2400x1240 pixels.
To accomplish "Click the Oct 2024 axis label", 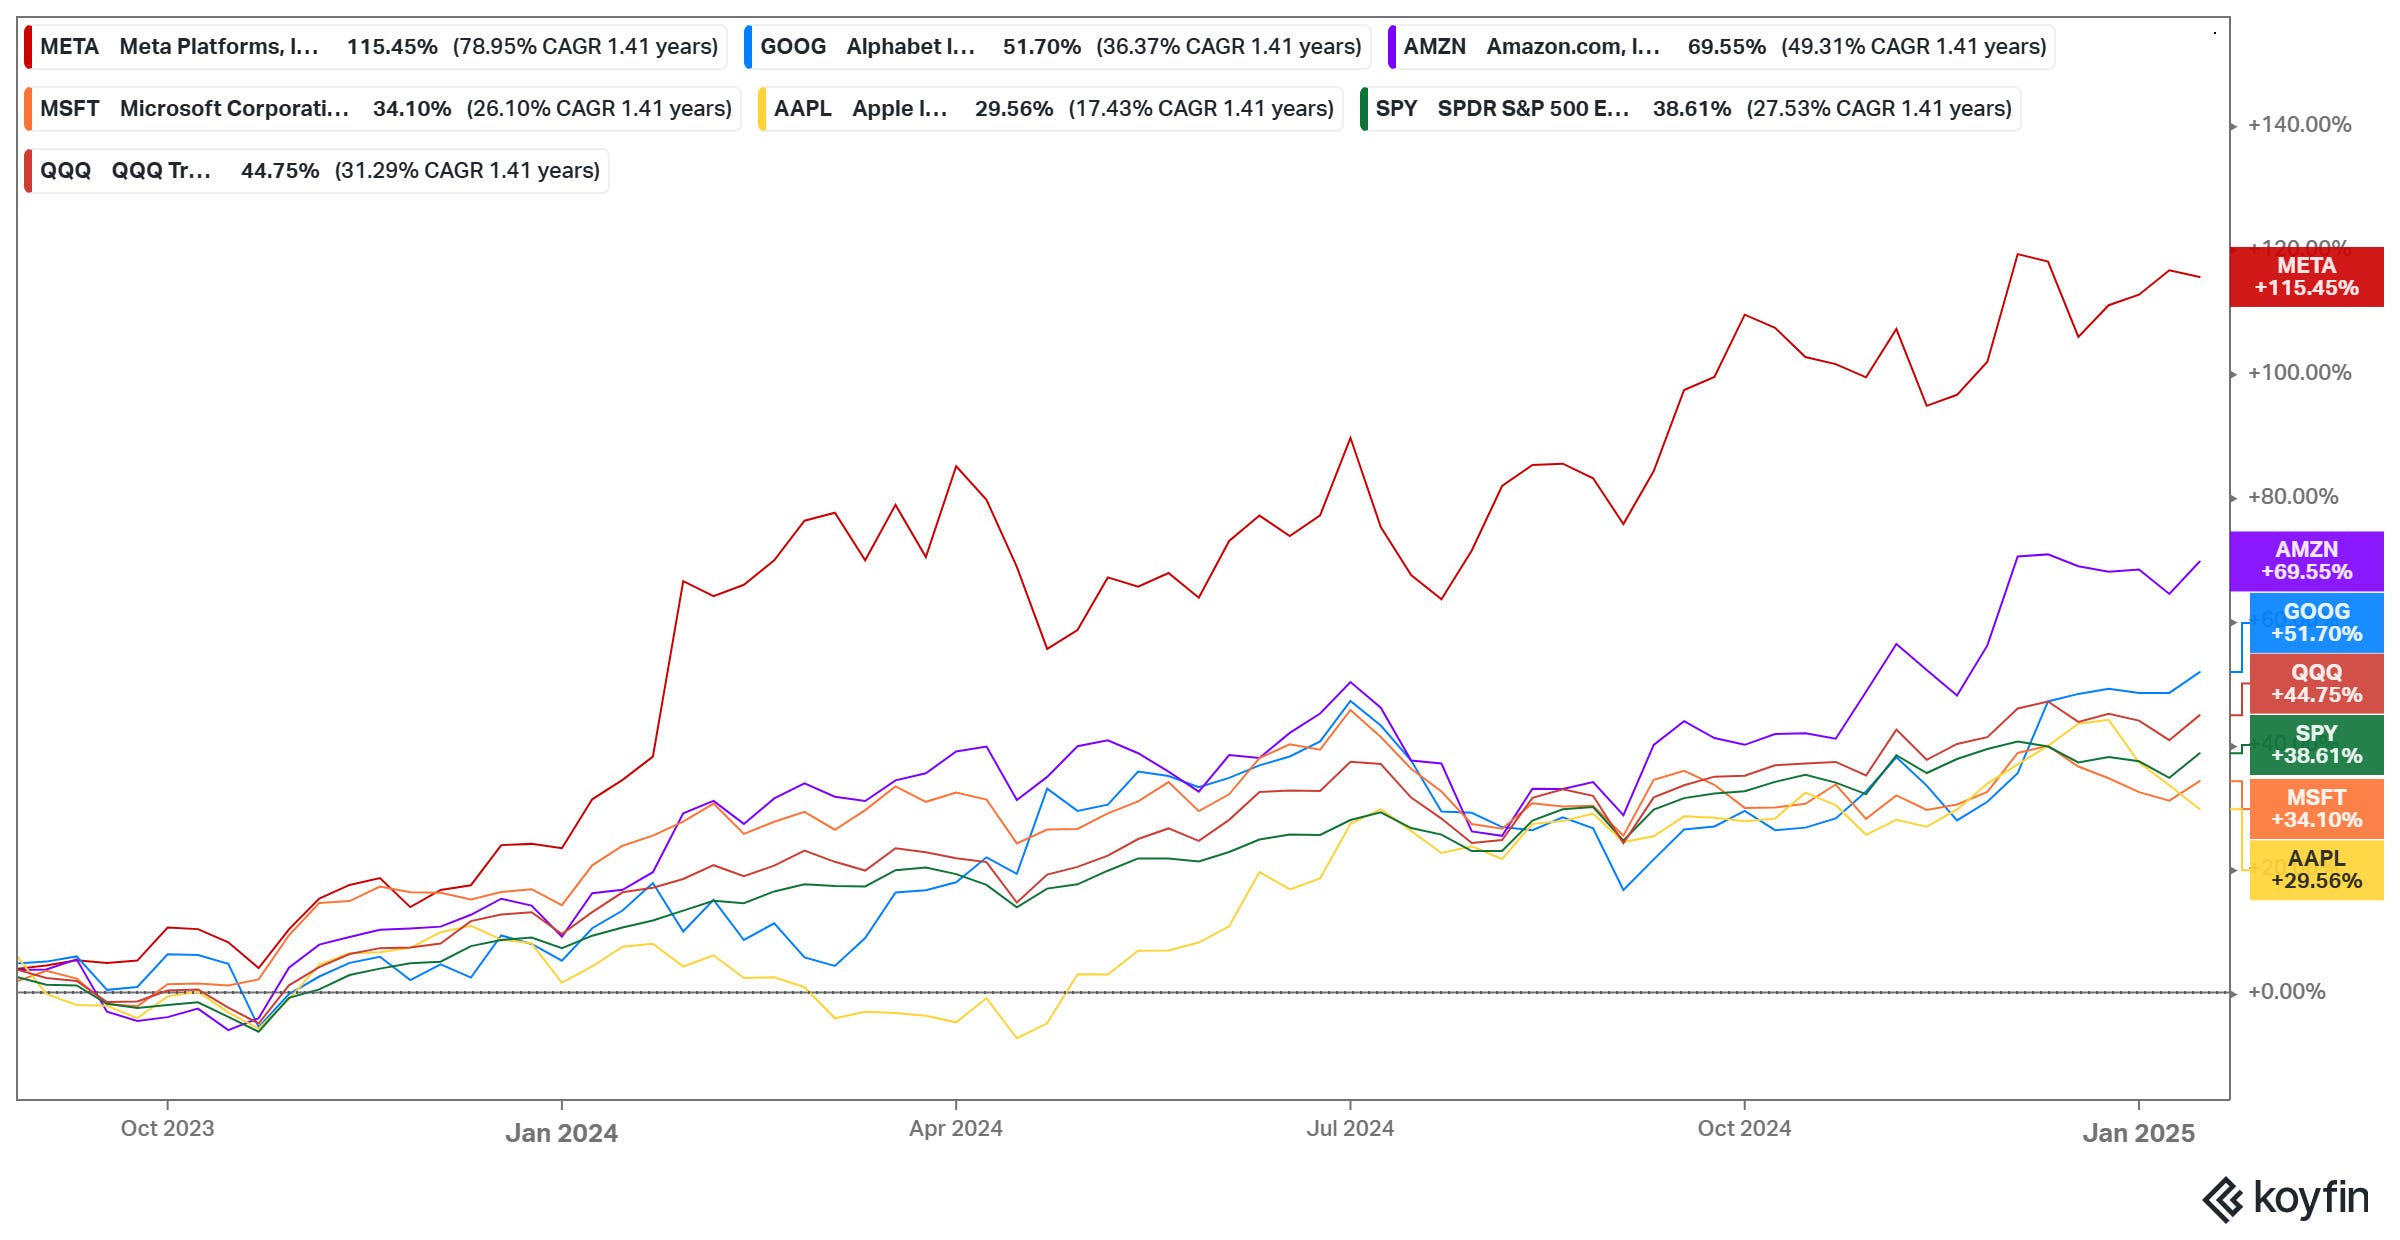I will 1744,1128.
